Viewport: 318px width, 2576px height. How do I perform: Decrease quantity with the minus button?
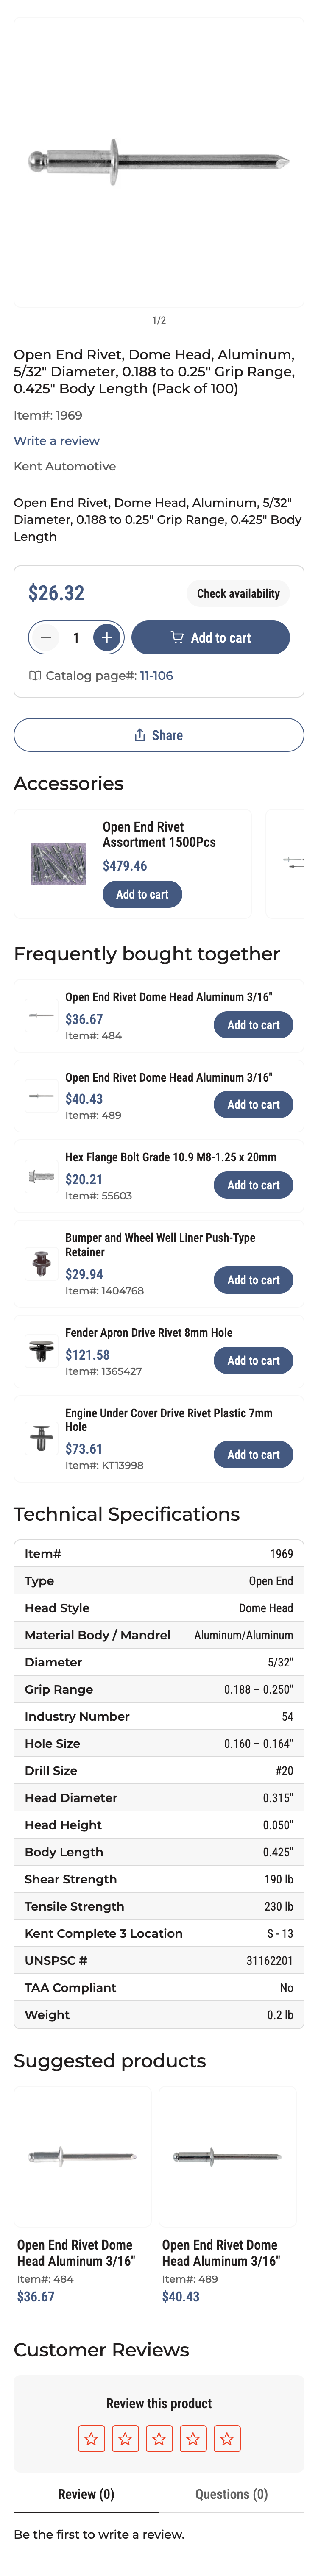click(45, 637)
